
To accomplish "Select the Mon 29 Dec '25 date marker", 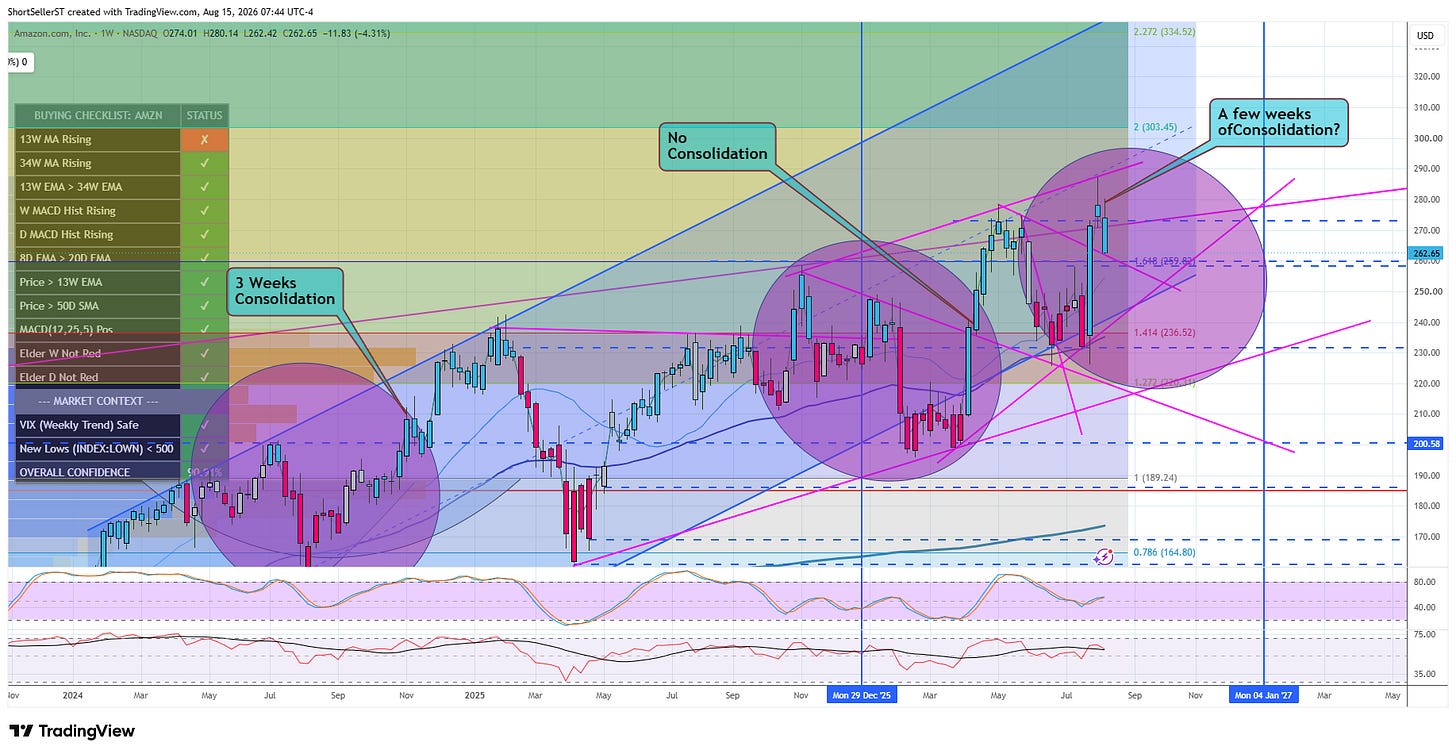I will pyautogui.click(x=862, y=694).
